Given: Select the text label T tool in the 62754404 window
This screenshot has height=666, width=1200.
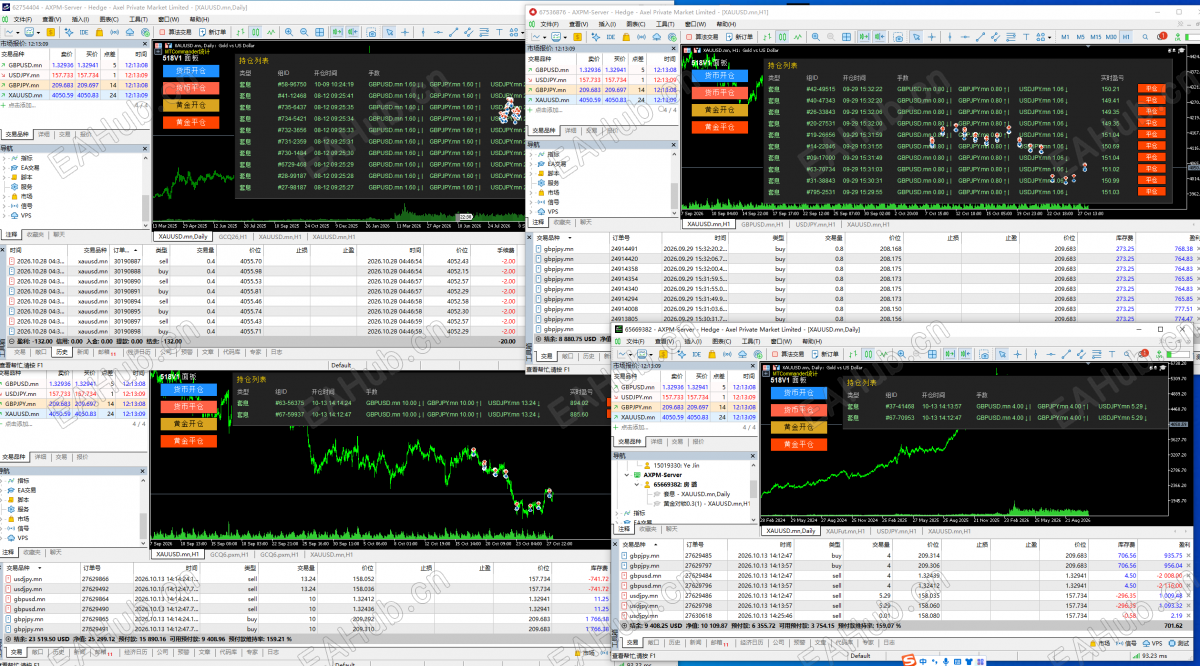Looking at the screenshot, I should 499,32.
